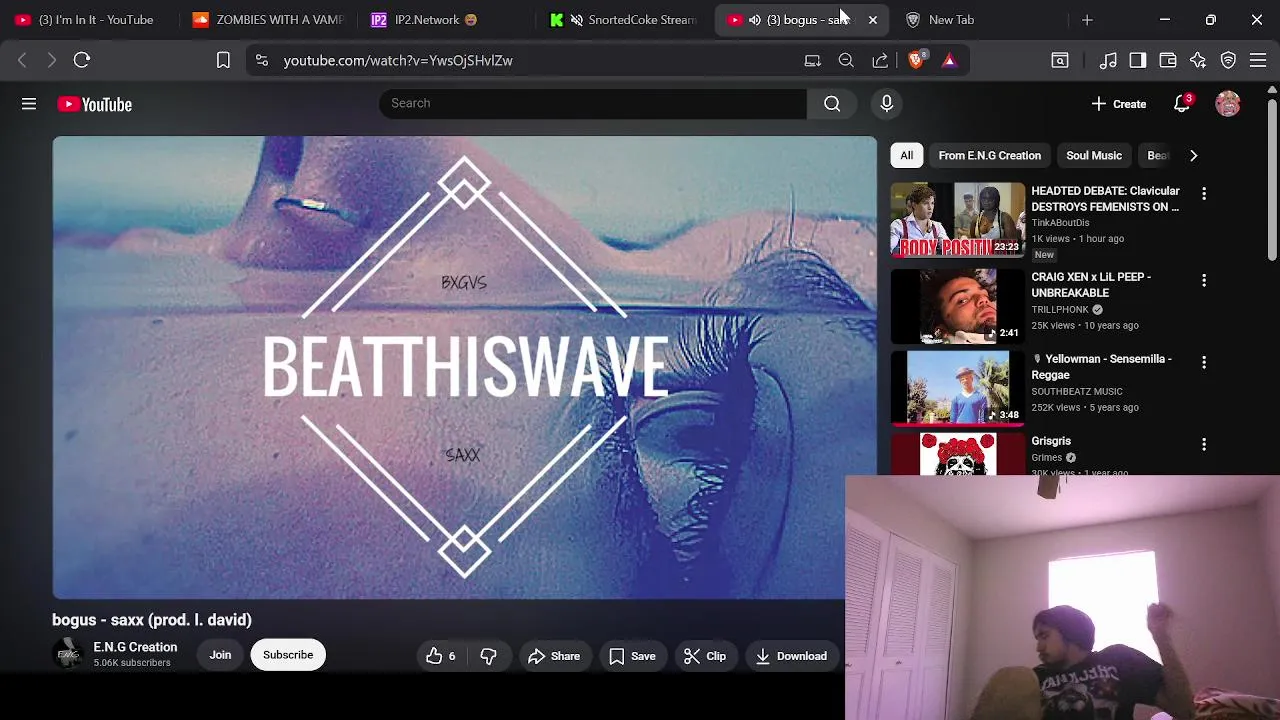This screenshot has width=1280, height=720.
Task: Open the account avatar menu
Action: point(1228,104)
